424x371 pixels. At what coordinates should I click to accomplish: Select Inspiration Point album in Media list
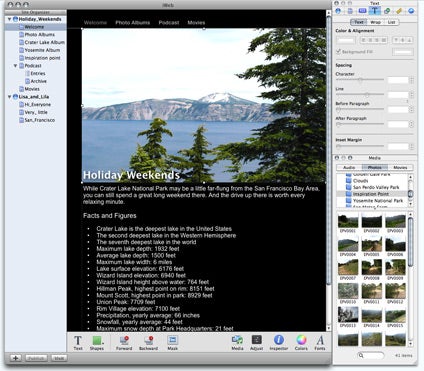tap(371, 194)
